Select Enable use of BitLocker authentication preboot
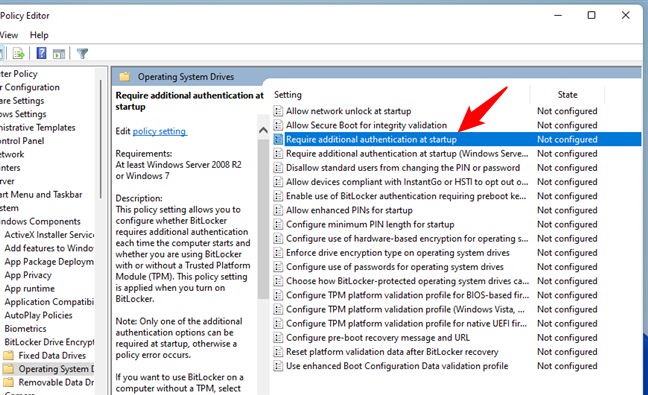The height and width of the screenshot is (395, 648). (x=406, y=196)
